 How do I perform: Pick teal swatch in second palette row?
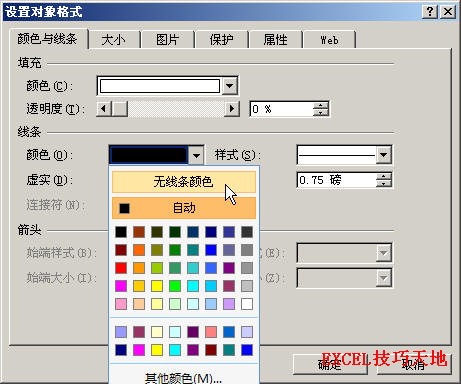[x=193, y=250]
